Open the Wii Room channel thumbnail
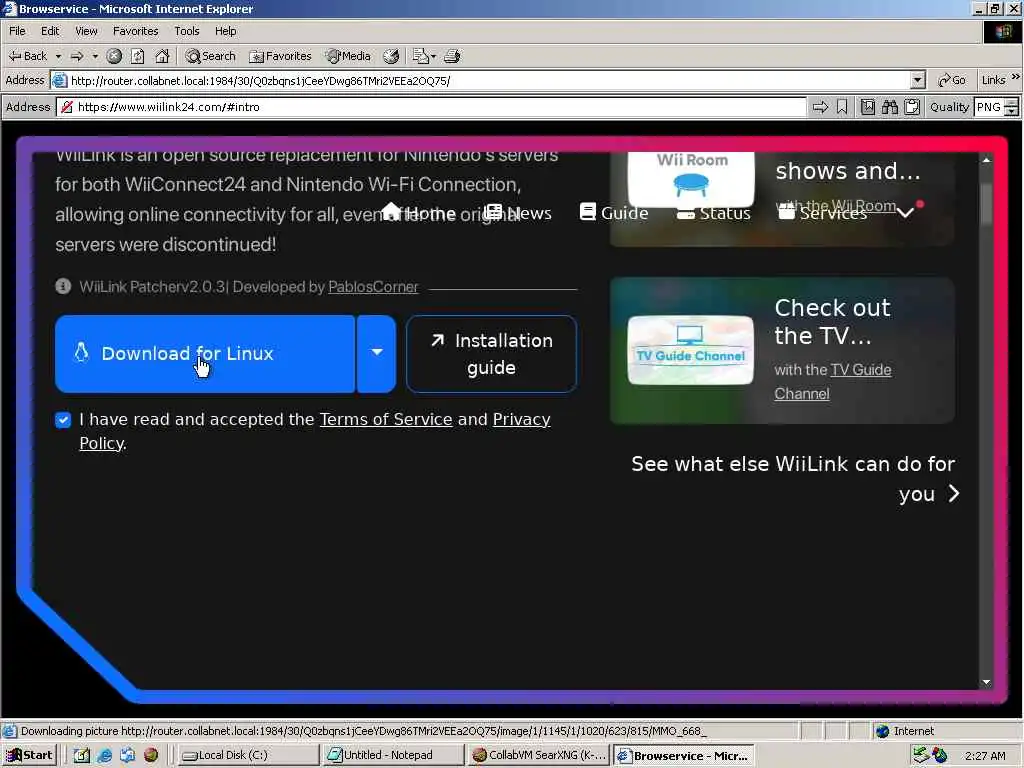 pyautogui.click(x=691, y=179)
